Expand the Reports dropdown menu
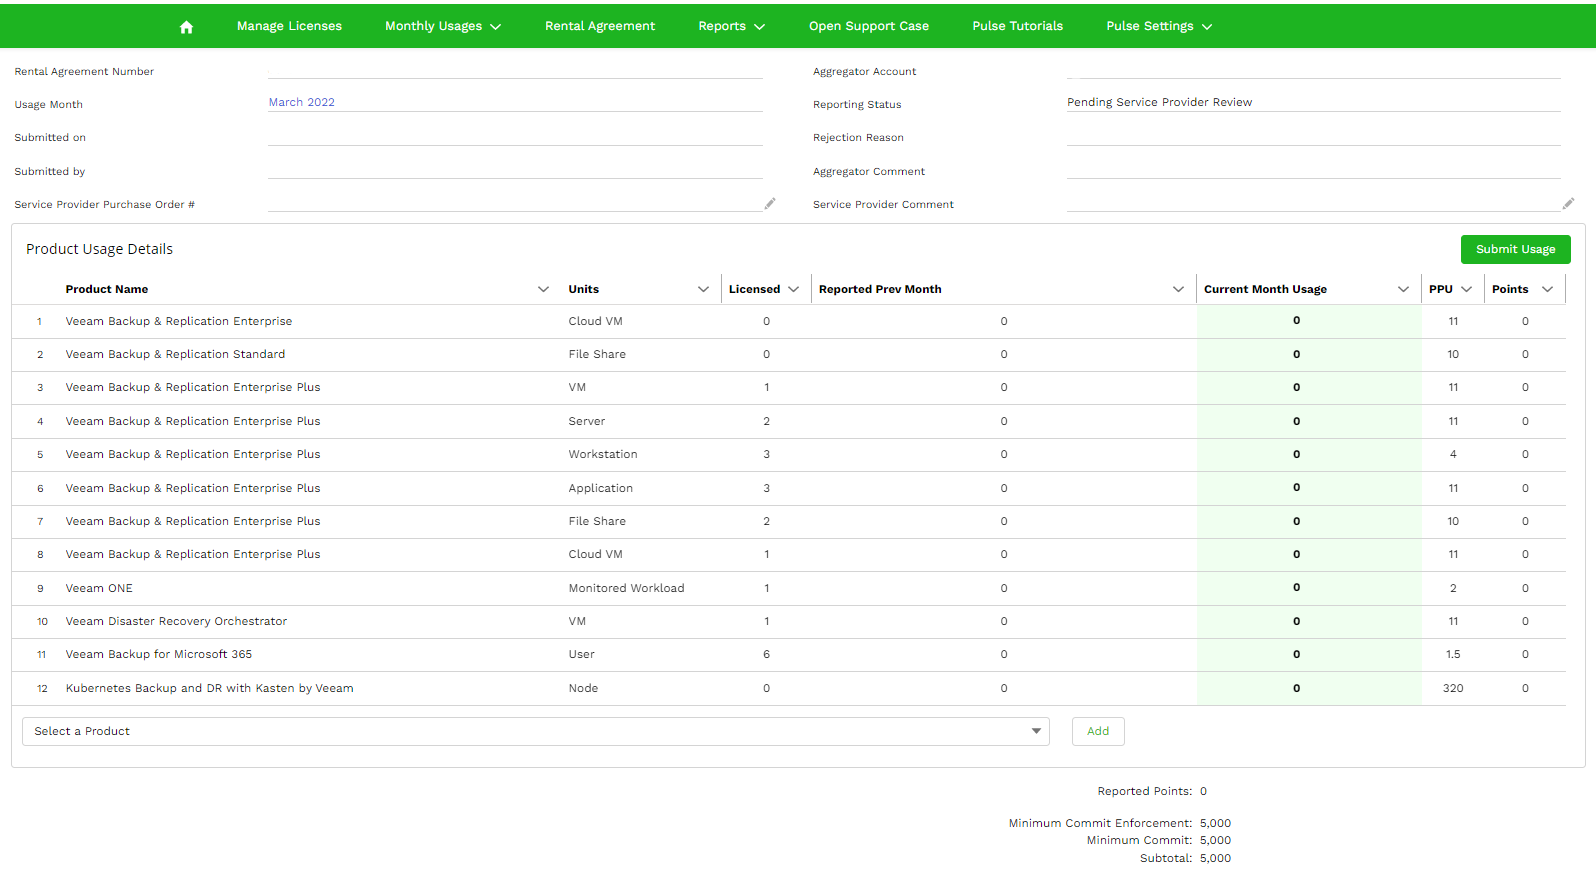The image size is (1596, 875). click(x=731, y=26)
